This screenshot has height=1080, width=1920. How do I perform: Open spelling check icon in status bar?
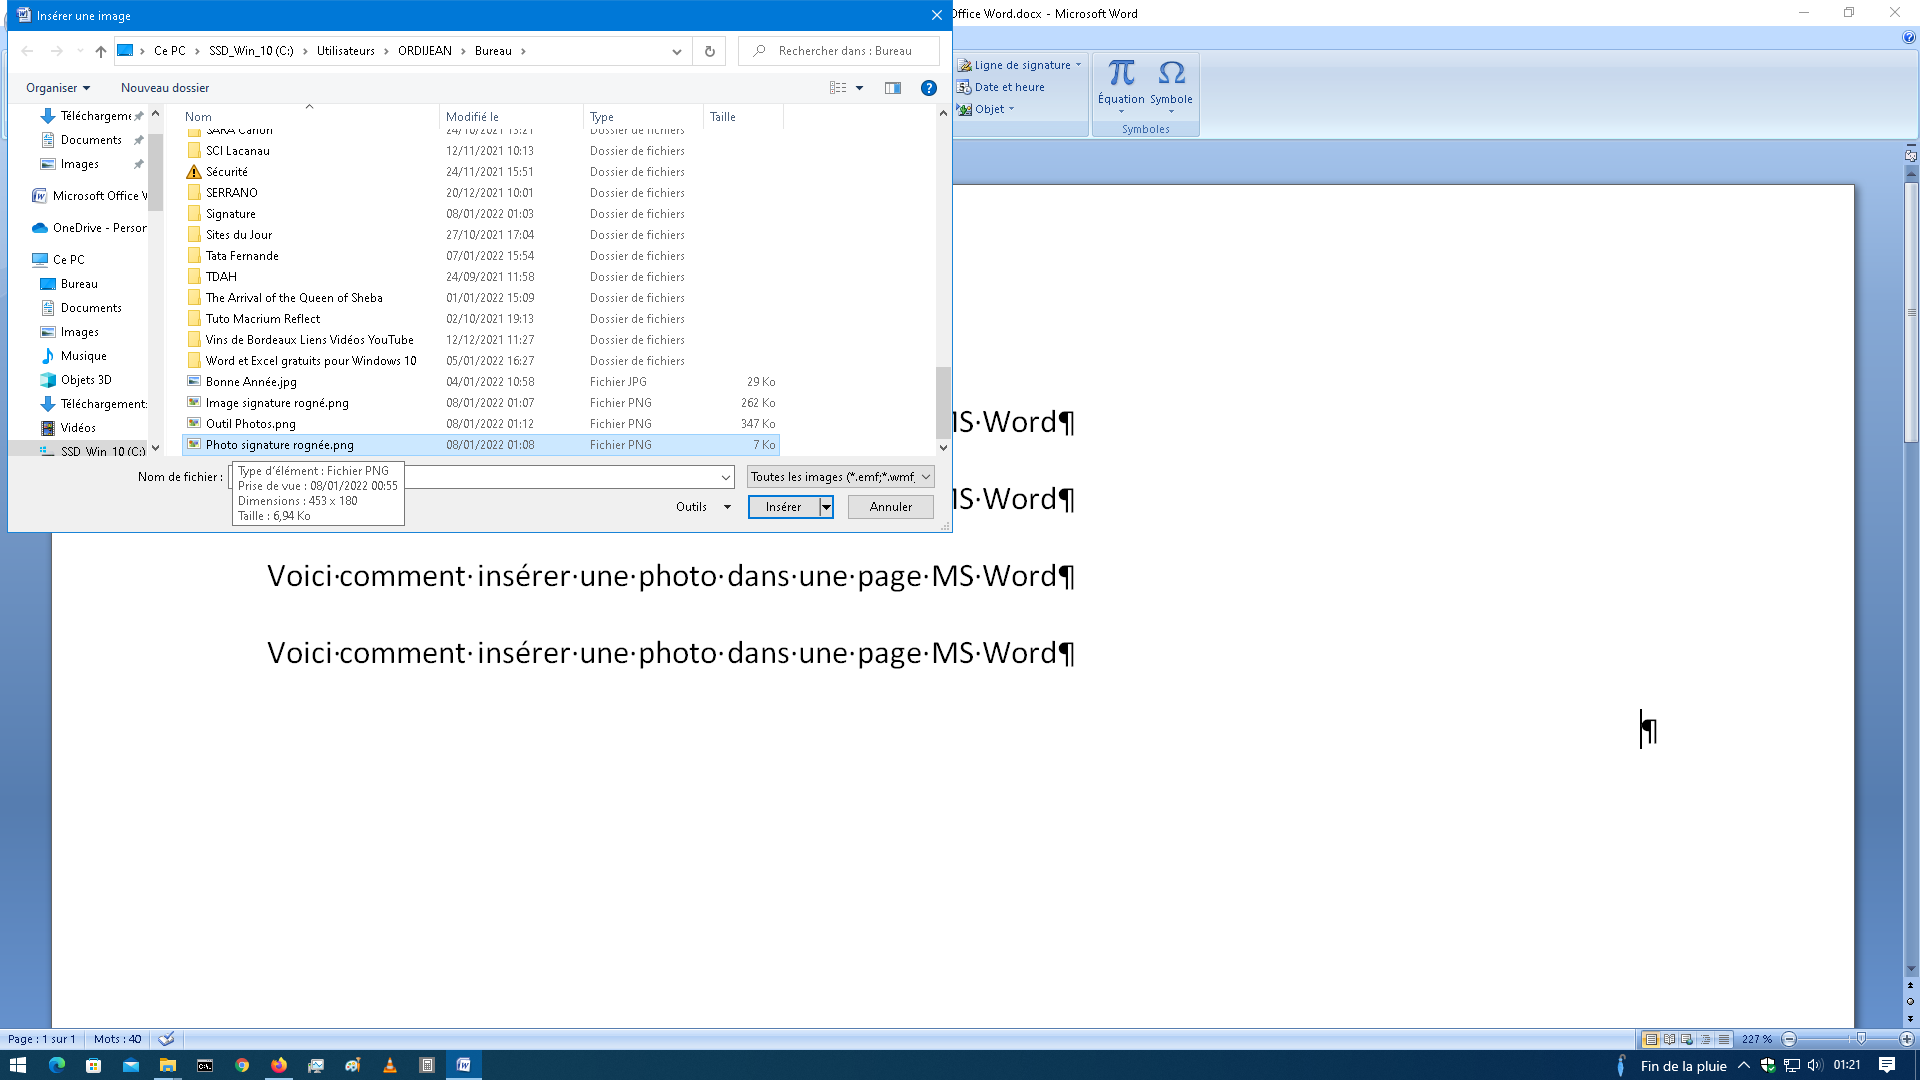click(166, 1039)
